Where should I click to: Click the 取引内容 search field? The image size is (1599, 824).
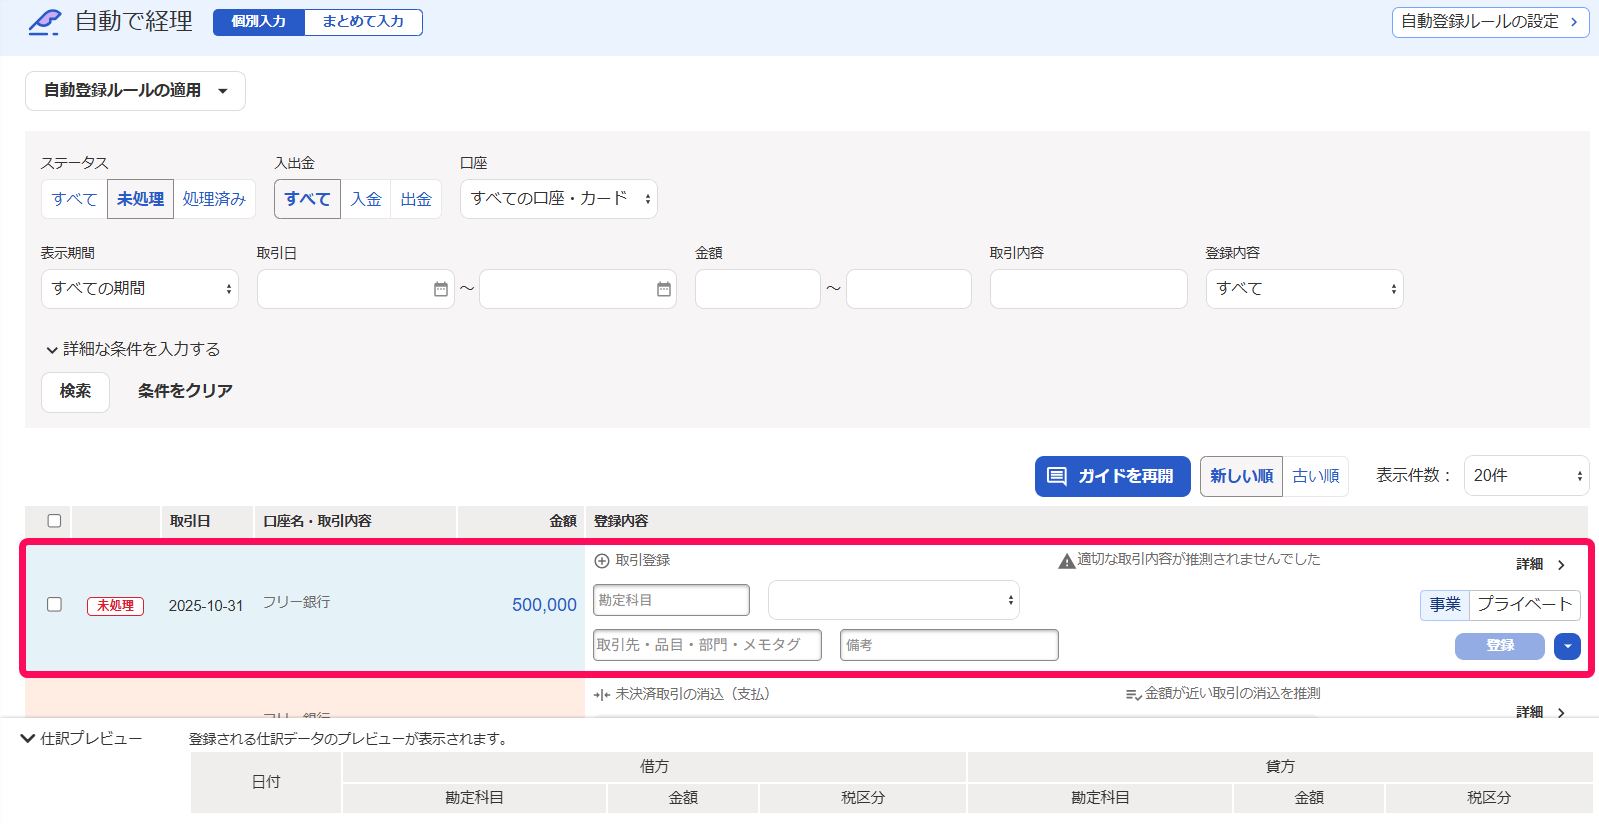(1088, 289)
